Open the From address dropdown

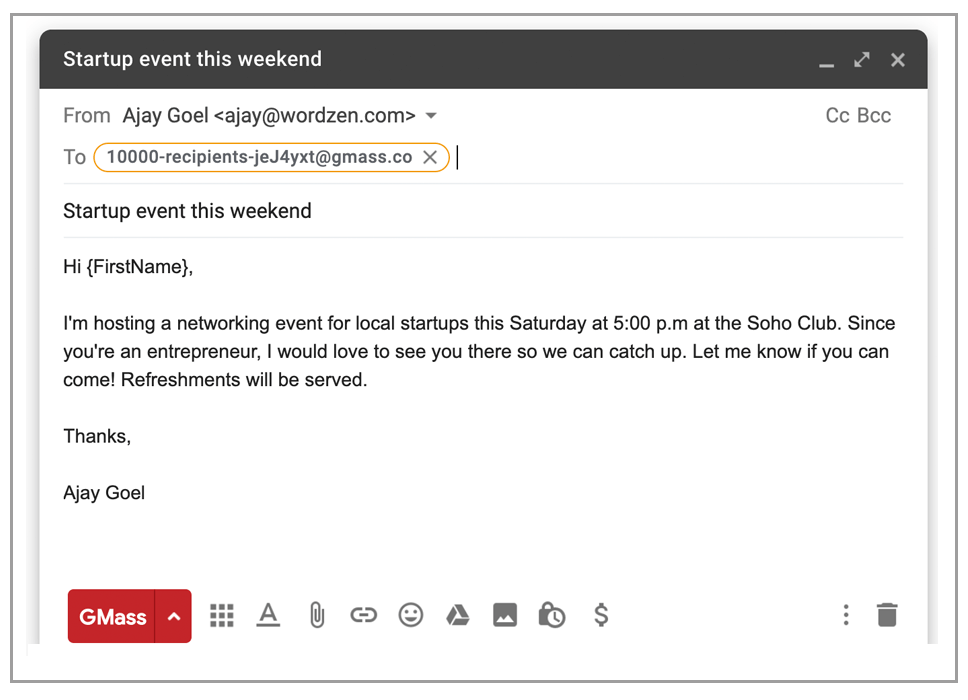coord(431,116)
